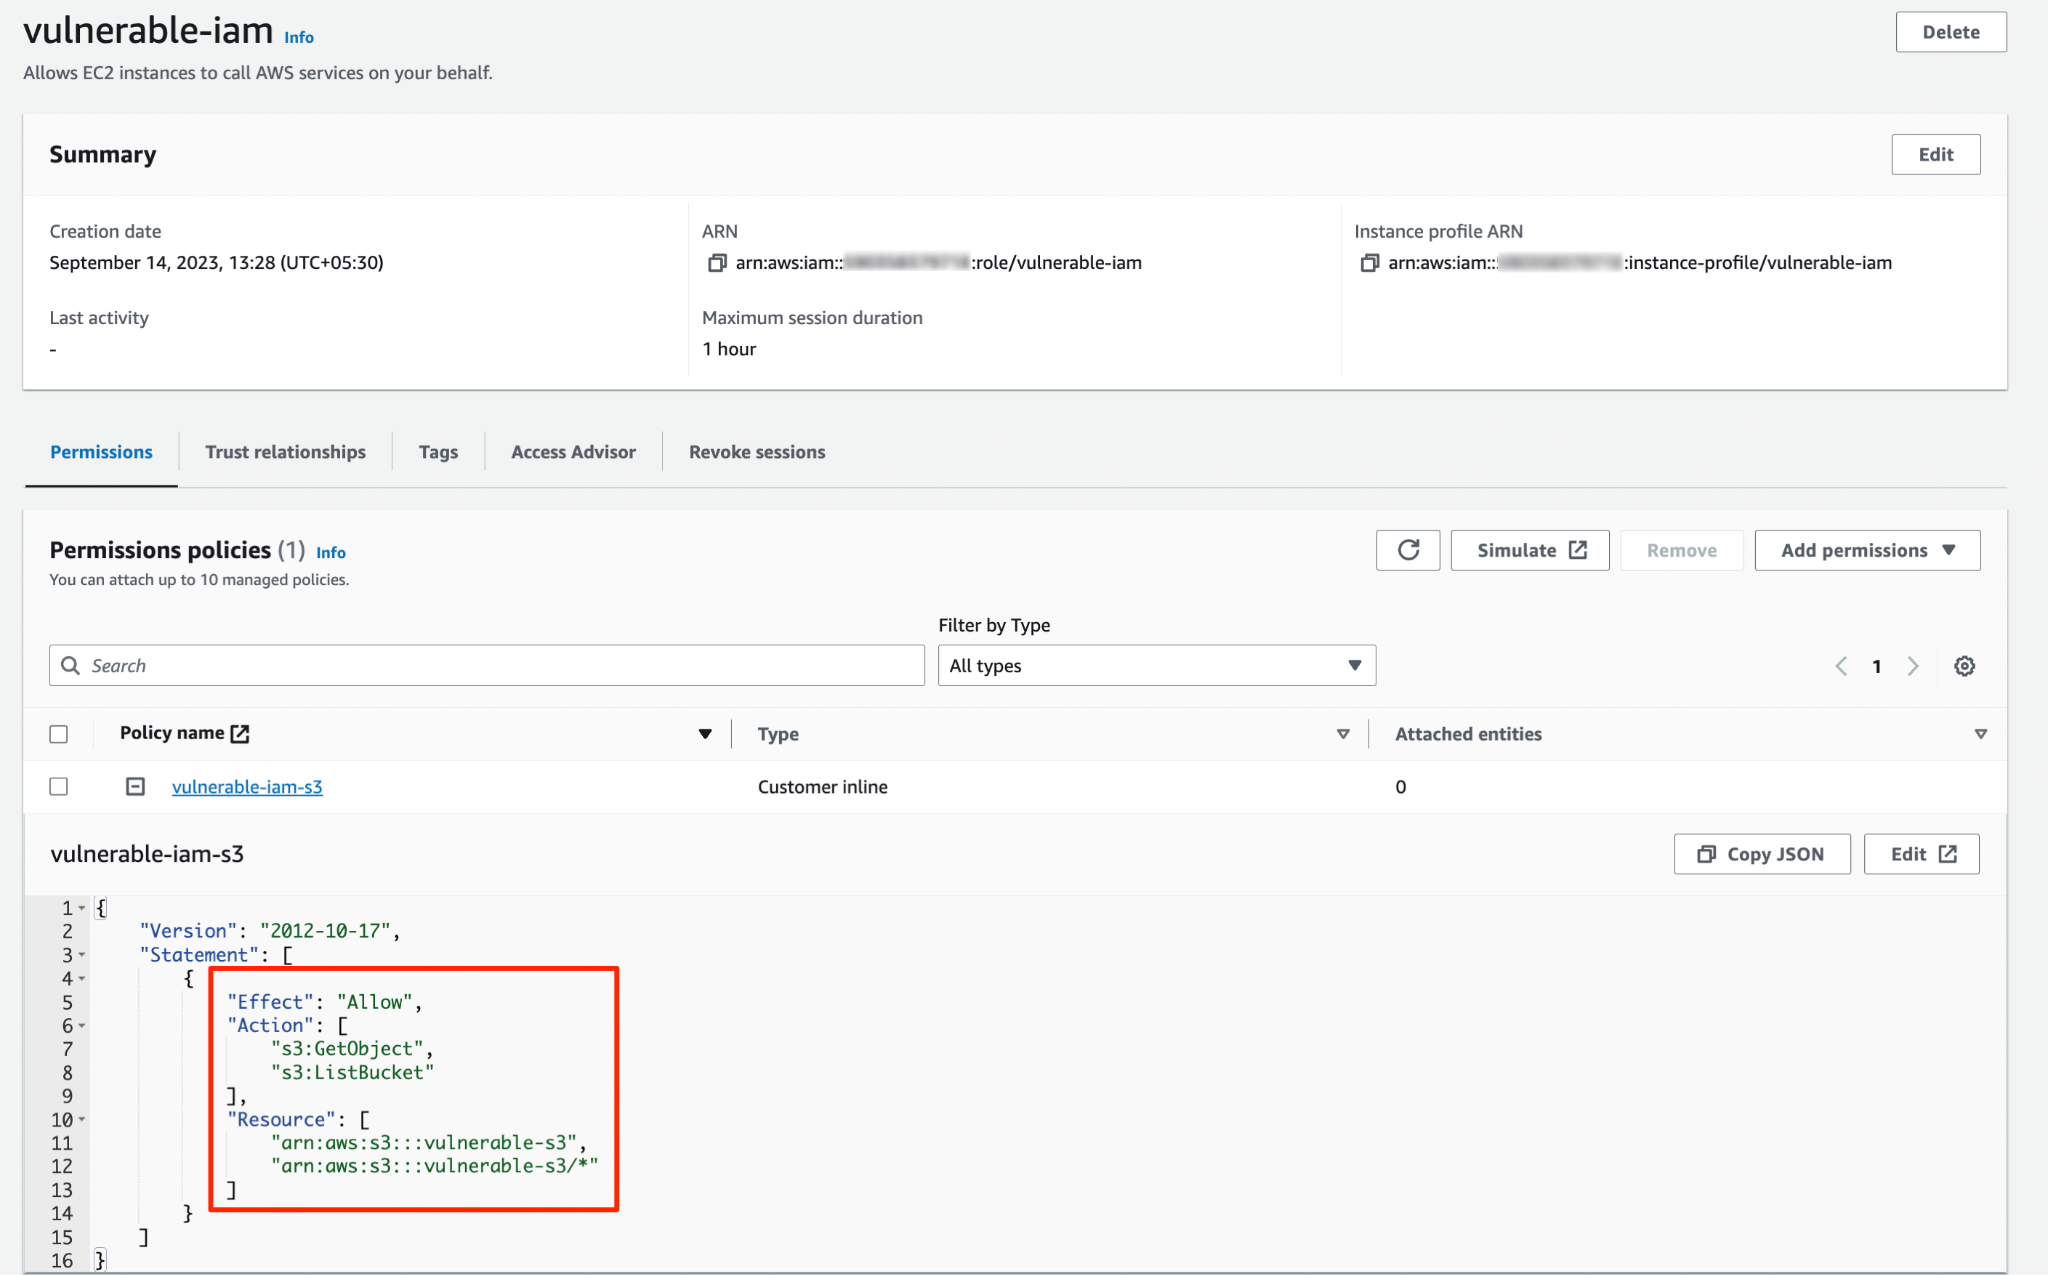Click the instance profile ARN text

click(x=1640, y=263)
